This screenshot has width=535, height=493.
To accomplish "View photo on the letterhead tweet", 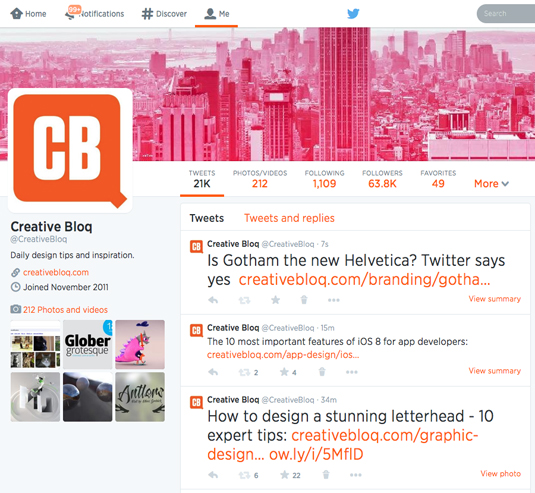I will 501,474.
